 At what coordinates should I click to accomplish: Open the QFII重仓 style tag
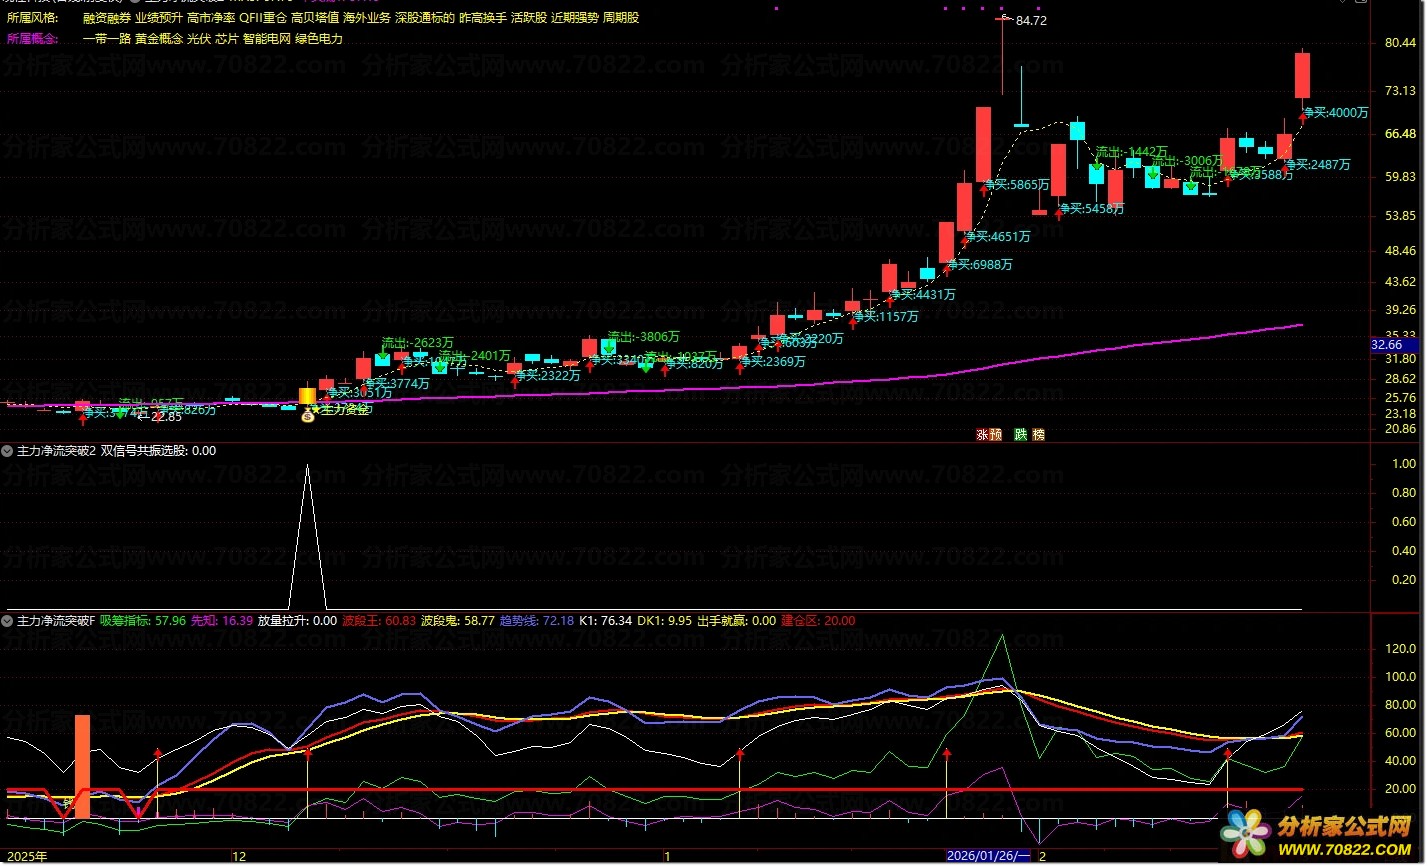pyautogui.click(x=263, y=18)
